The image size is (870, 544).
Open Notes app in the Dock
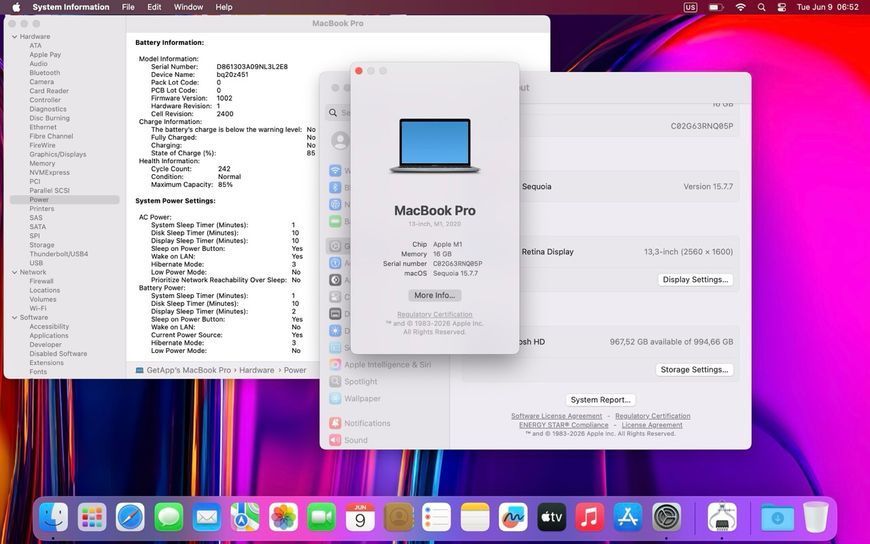coord(475,517)
